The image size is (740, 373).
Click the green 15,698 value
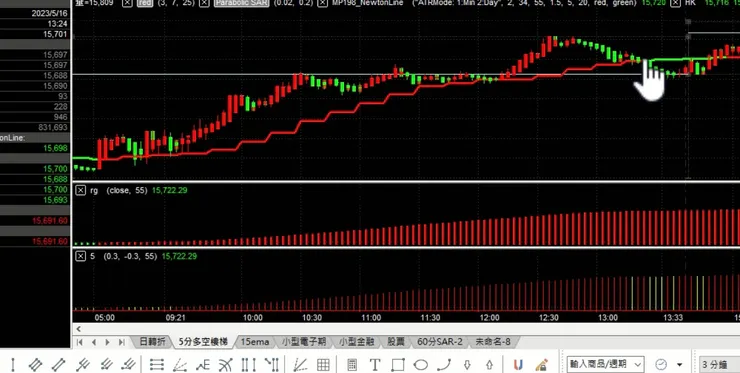click(x=55, y=148)
